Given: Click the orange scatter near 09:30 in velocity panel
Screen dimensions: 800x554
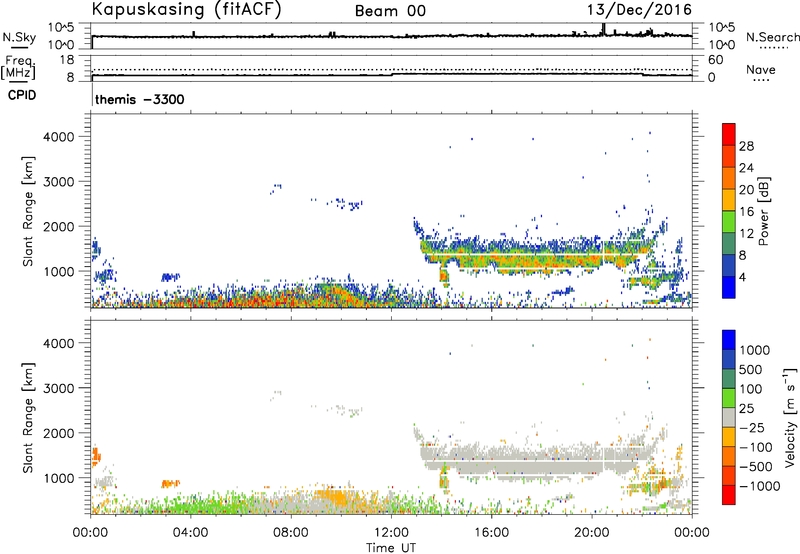Looking at the screenshot, I should pyautogui.click(x=334, y=496).
